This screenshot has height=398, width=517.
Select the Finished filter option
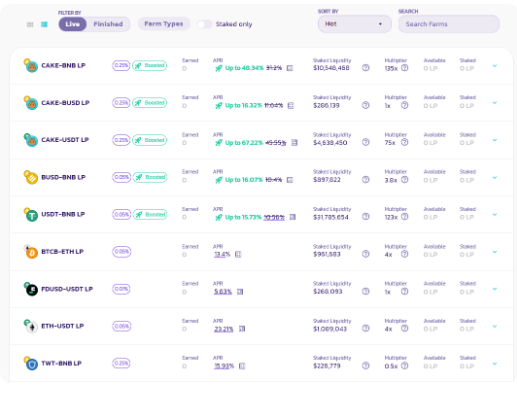tap(108, 24)
